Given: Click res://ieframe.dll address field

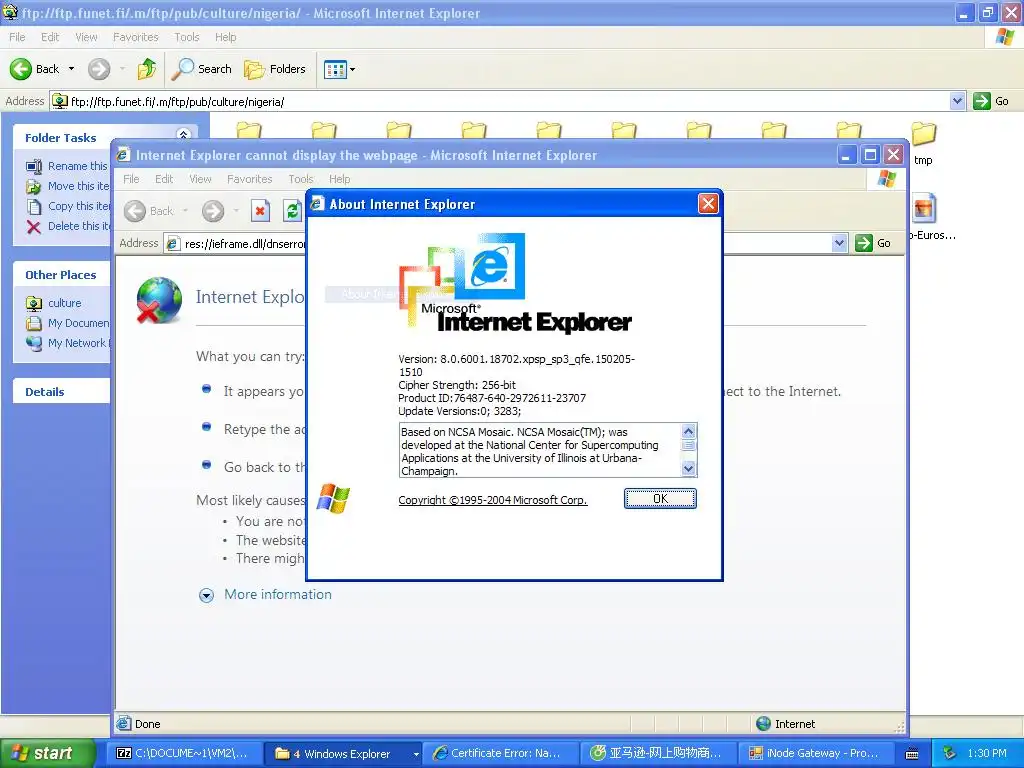Looking at the screenshot, I should tap(235, 244).
